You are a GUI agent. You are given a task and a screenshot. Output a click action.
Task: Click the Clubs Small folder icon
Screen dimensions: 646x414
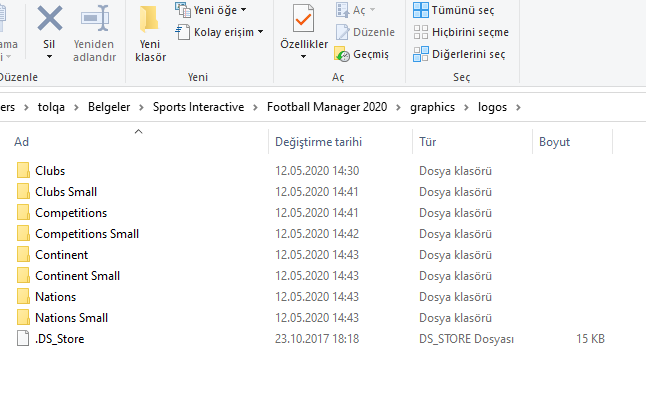point(23,191)
